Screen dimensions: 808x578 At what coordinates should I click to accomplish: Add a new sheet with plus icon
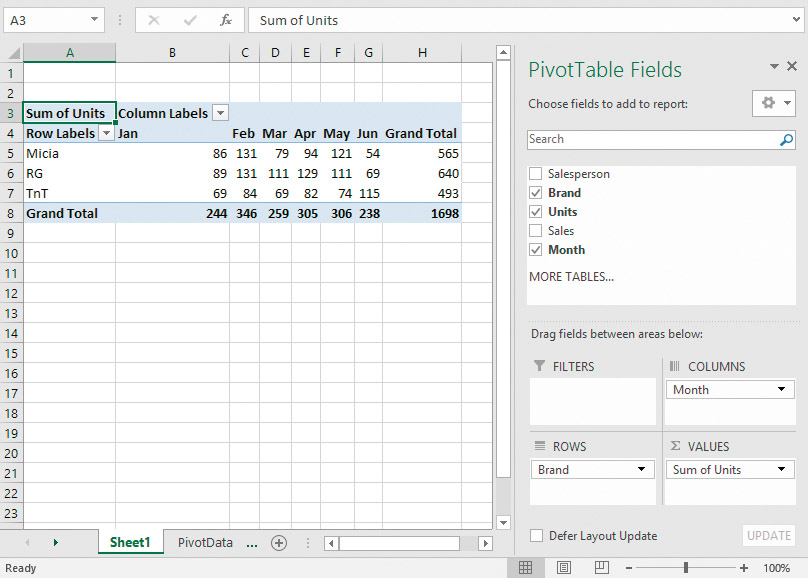click(x=279, y=543)
